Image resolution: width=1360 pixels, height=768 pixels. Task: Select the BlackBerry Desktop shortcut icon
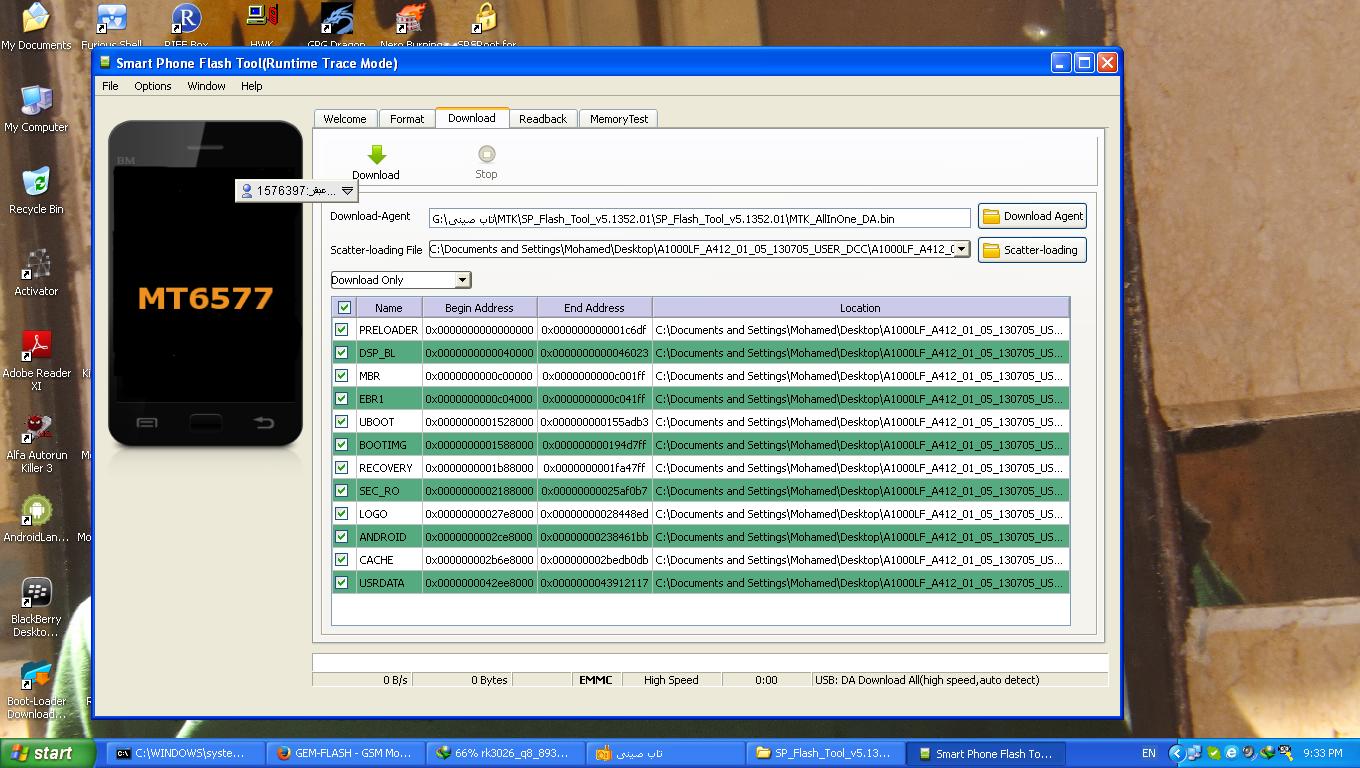tap(36, 593)
